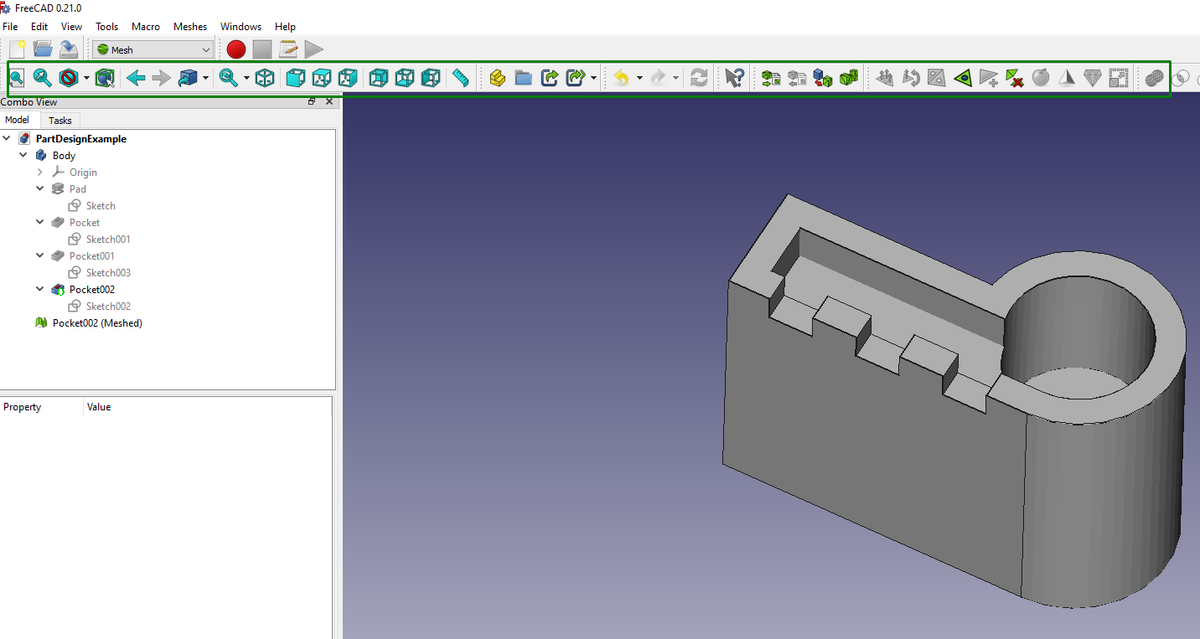
Task: Switch to the isometric view
Action: coord(264,77)
